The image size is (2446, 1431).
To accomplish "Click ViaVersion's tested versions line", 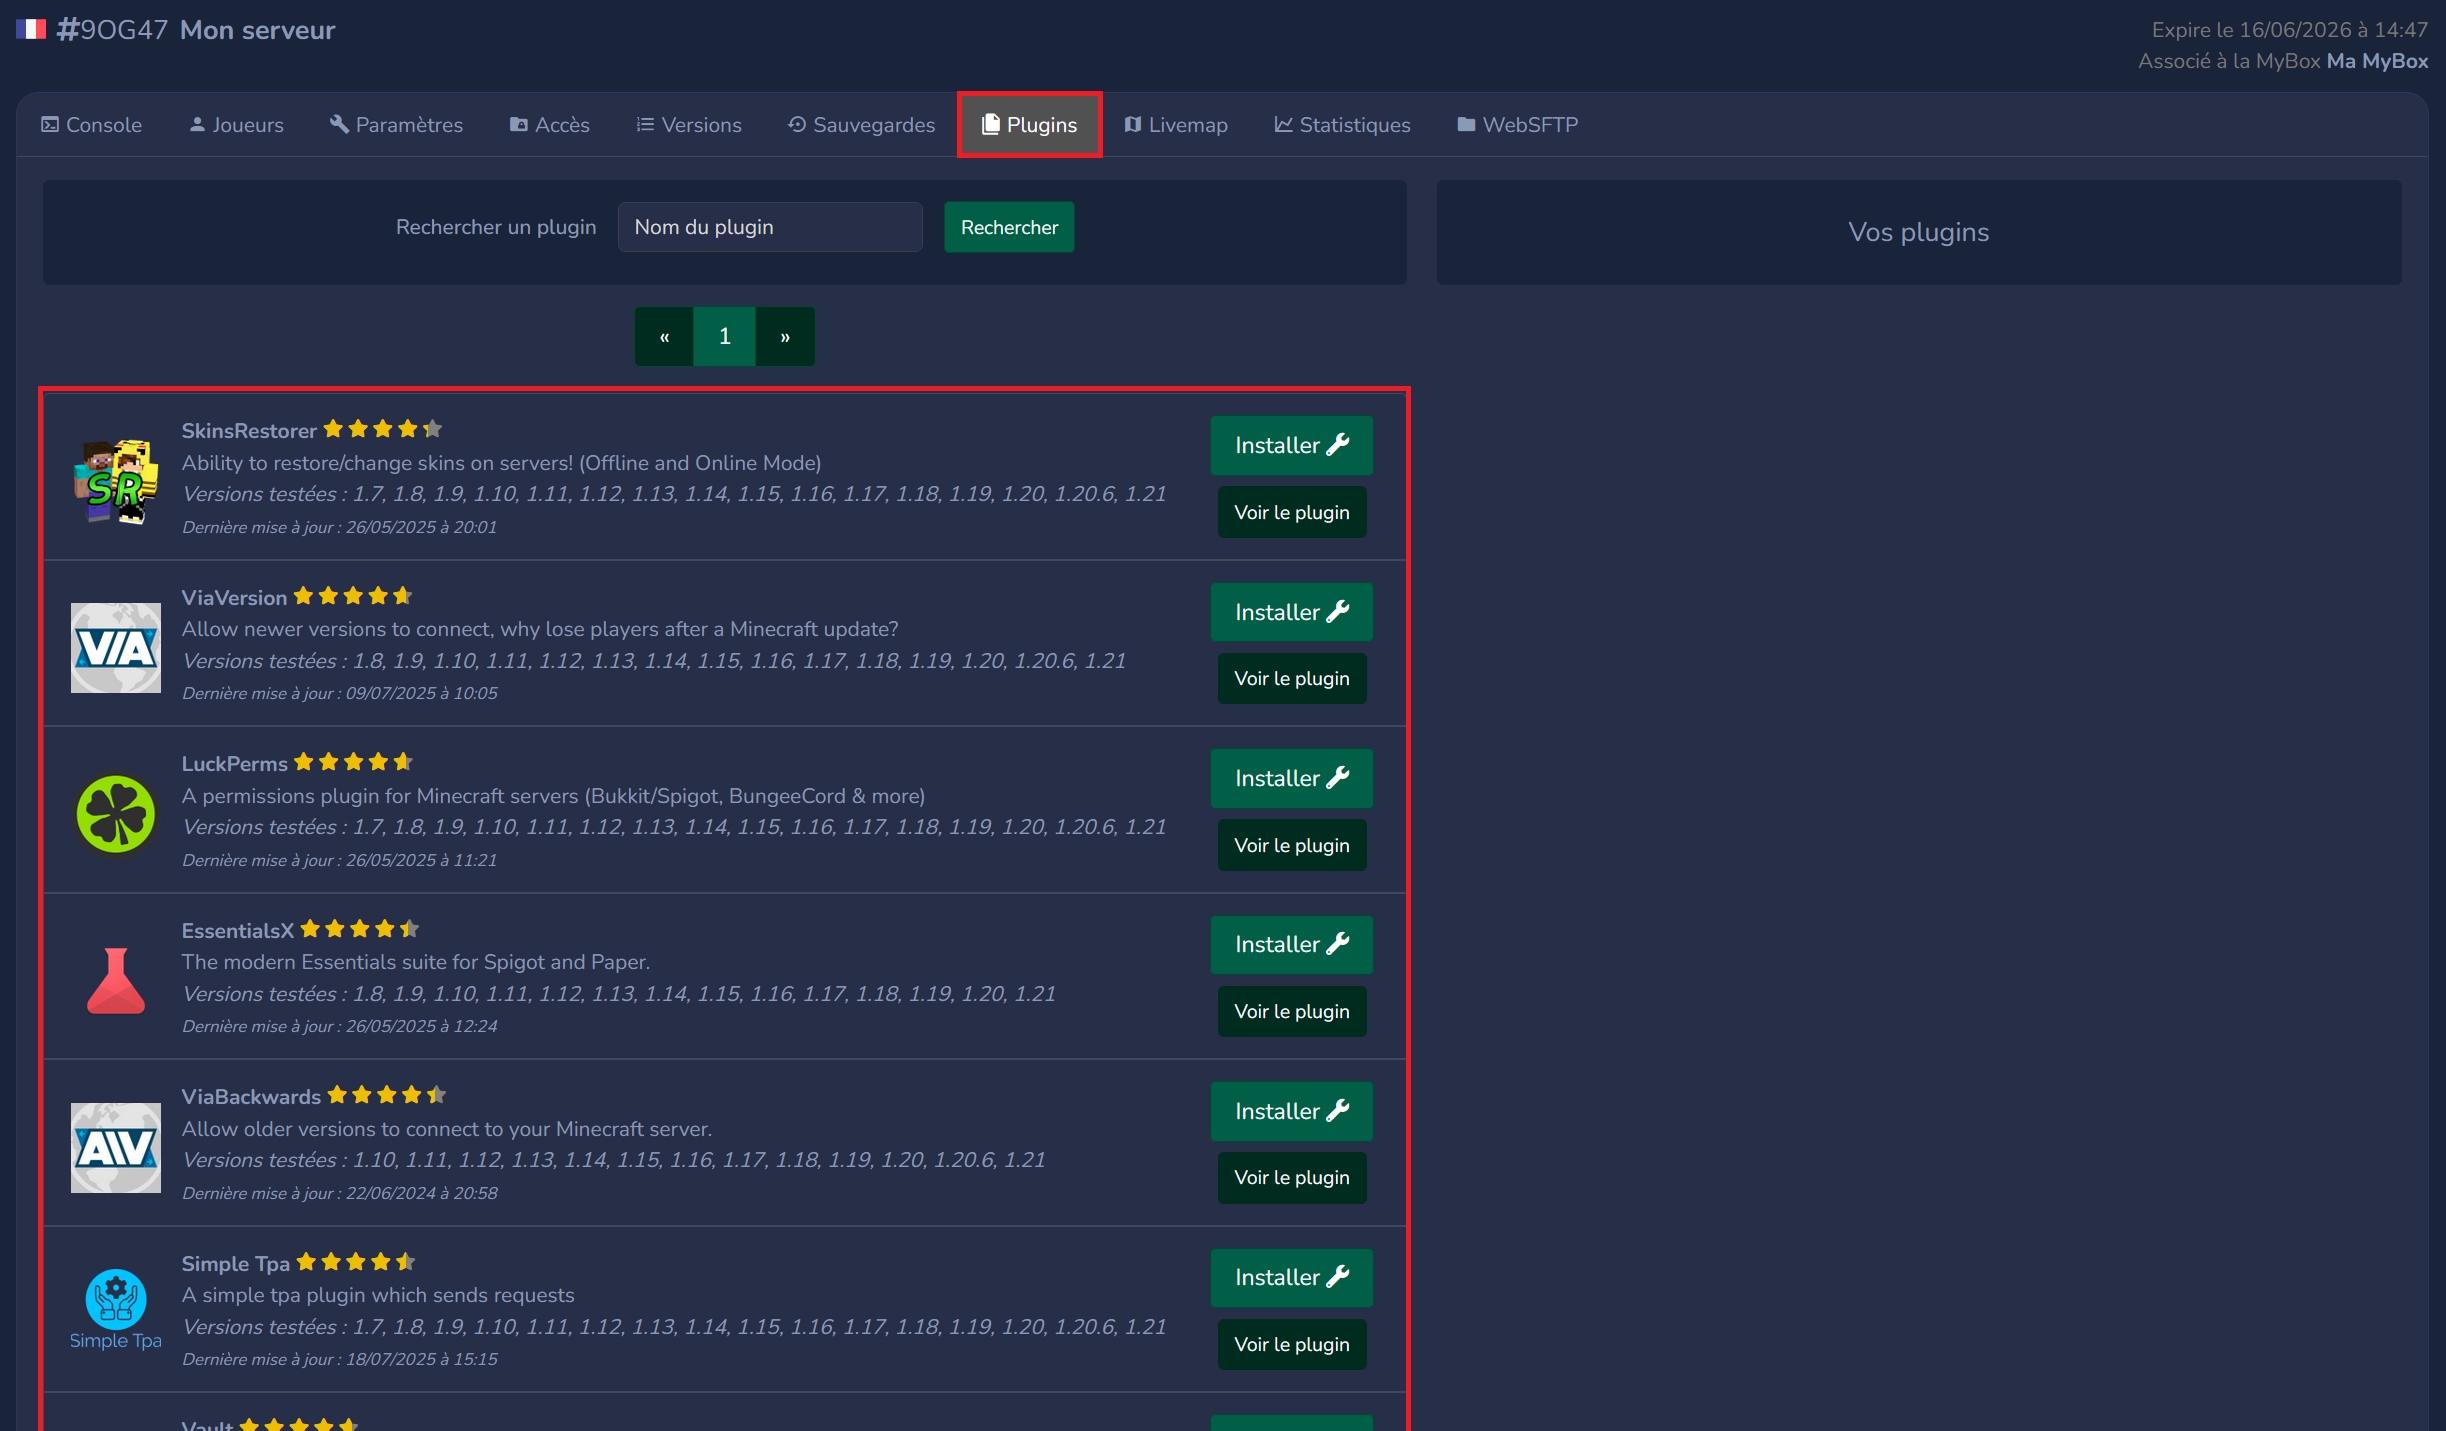I will click(x=654, y=661).
